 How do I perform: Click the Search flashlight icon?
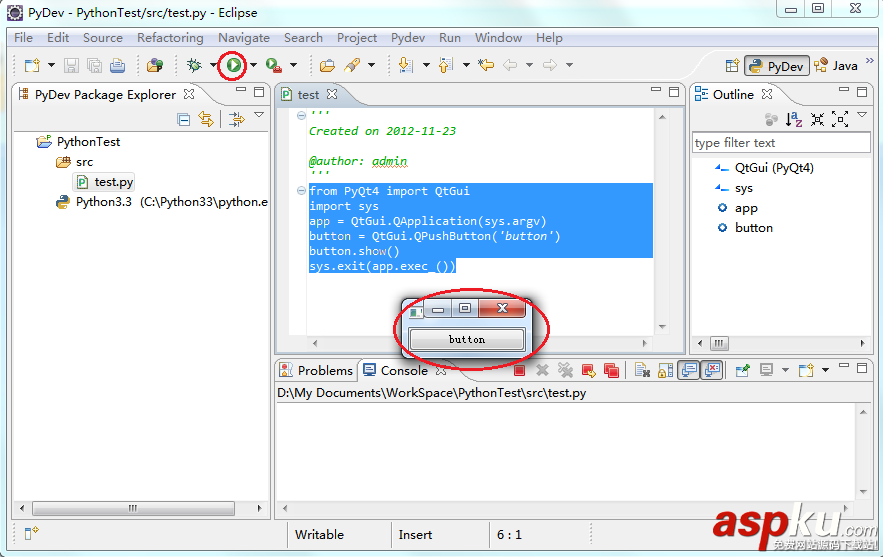[x=353, y=65]
